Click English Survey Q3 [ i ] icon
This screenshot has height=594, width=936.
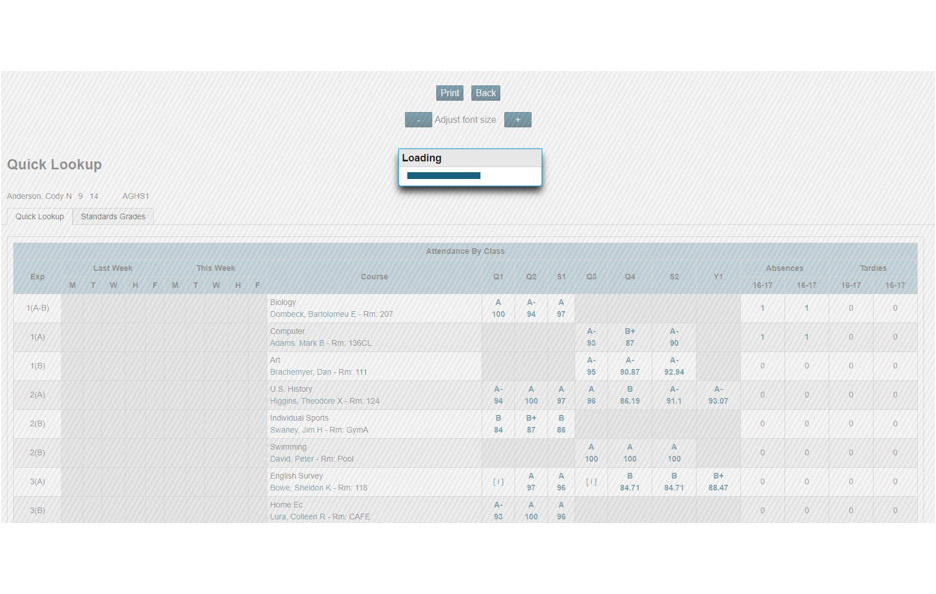coord(591,482)
